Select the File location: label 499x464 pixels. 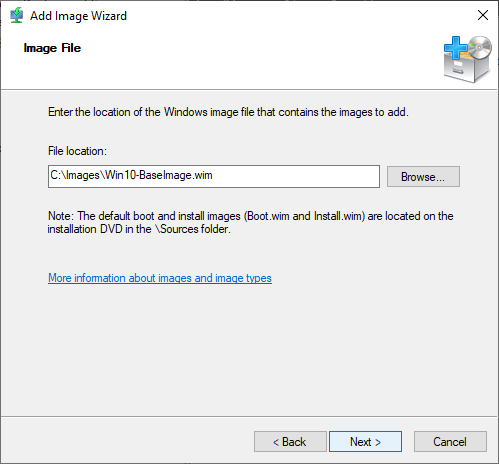tap(77, 151)
